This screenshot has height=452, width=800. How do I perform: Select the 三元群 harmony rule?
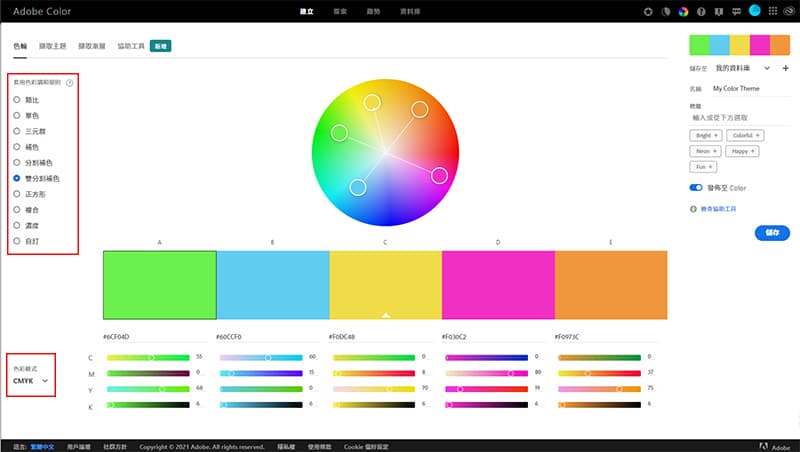click(30, 132)
